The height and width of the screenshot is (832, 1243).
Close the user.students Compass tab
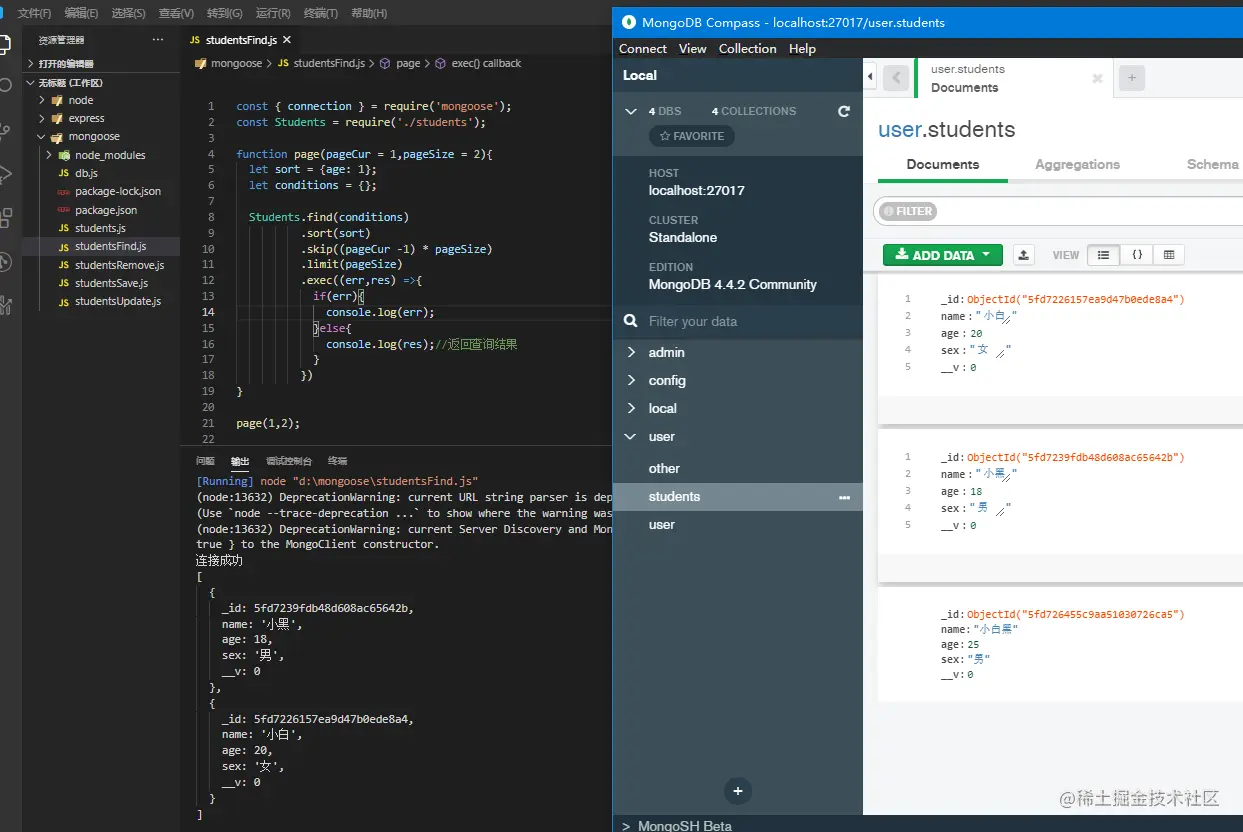coord(1097,78)
